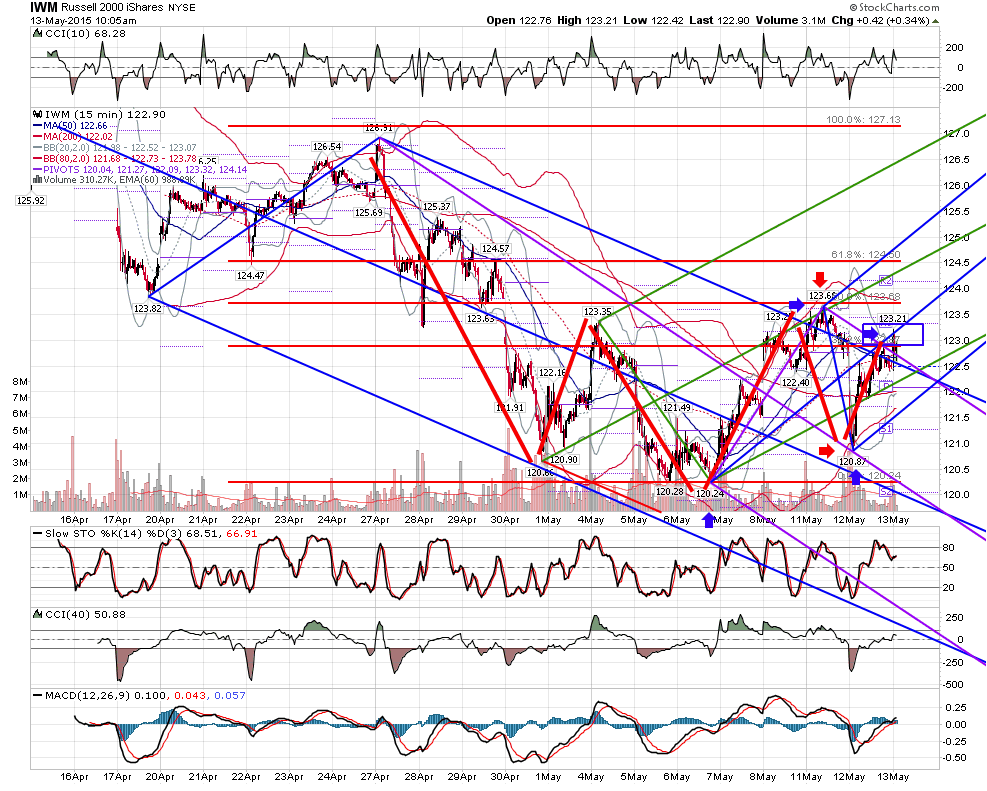Click the 123.35 price peak label
The image size is (987, 791).
pos(597,311)
